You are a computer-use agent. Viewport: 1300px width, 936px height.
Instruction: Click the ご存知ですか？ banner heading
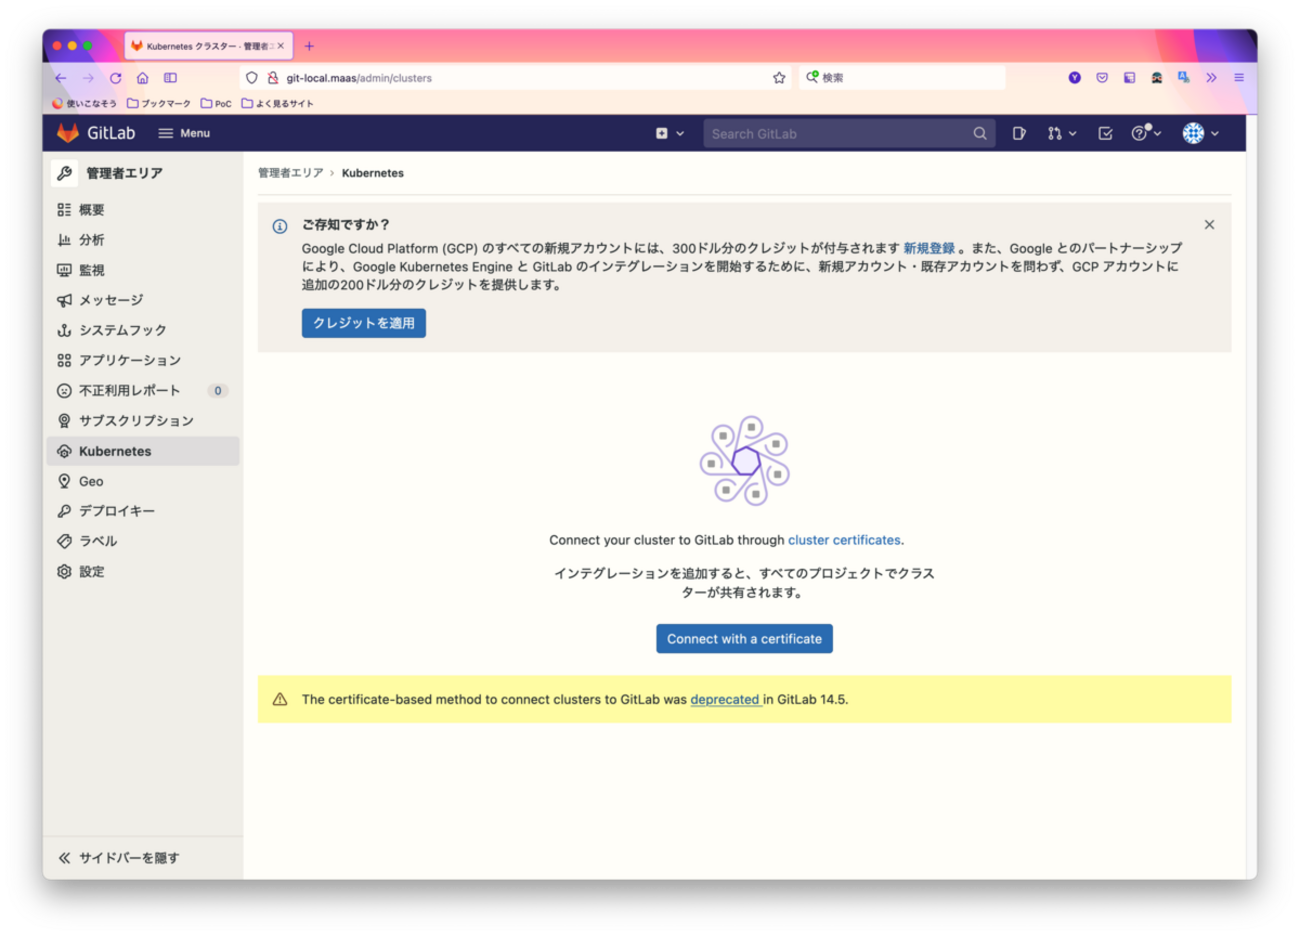(345, 225)
